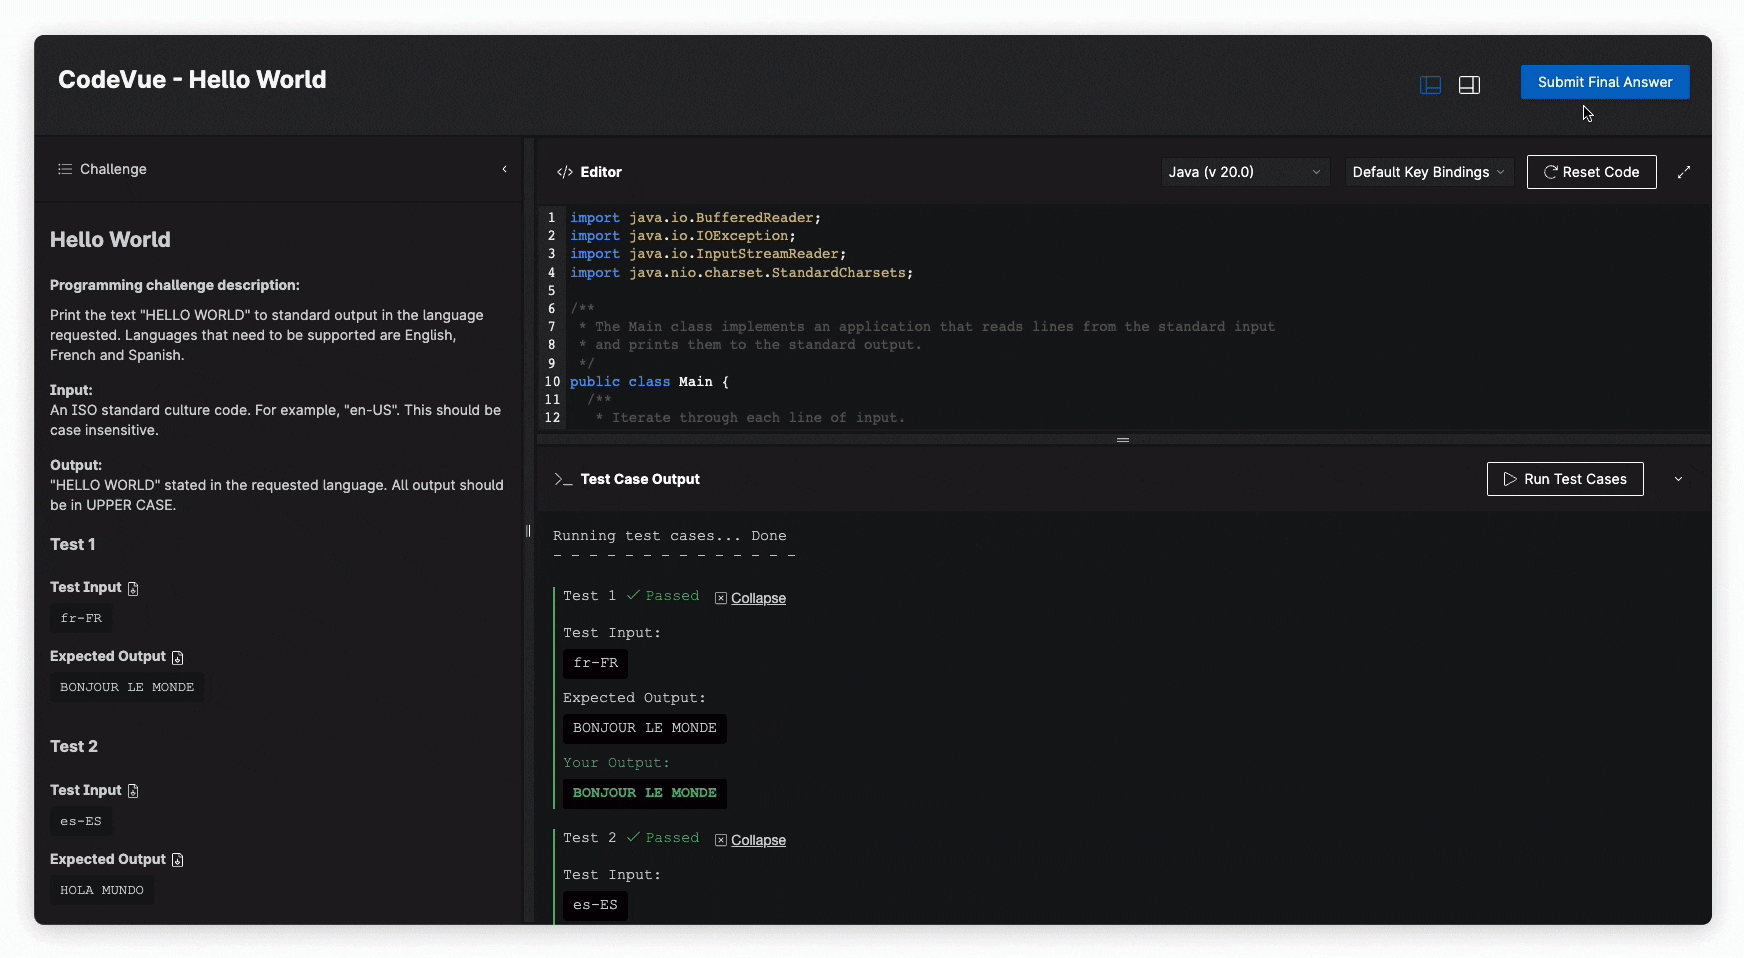Click the es-ES test input in output panel
Image resolution: width=1744 pixels, height=958 pixels.
[595, 905]
